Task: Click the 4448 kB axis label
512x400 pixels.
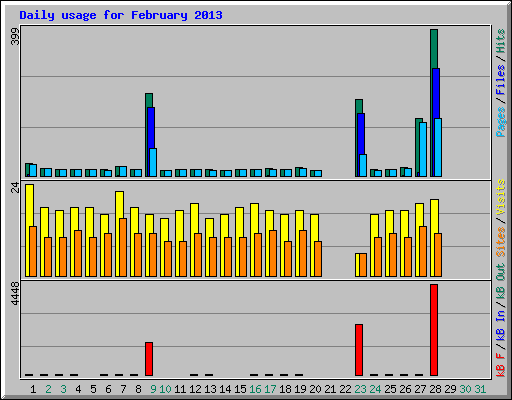Action: point(15,293)
